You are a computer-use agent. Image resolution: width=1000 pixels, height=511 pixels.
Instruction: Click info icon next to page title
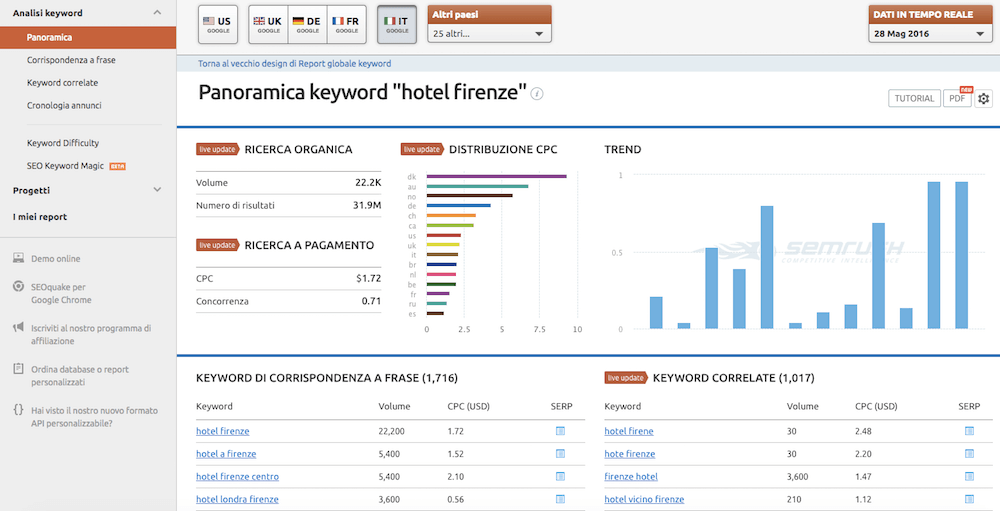538,94
